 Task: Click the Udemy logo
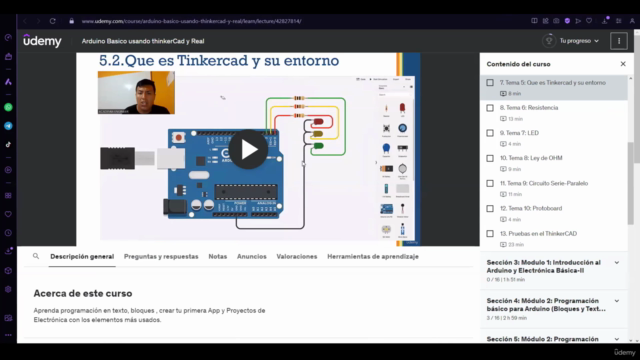click(x=42, y=41)
